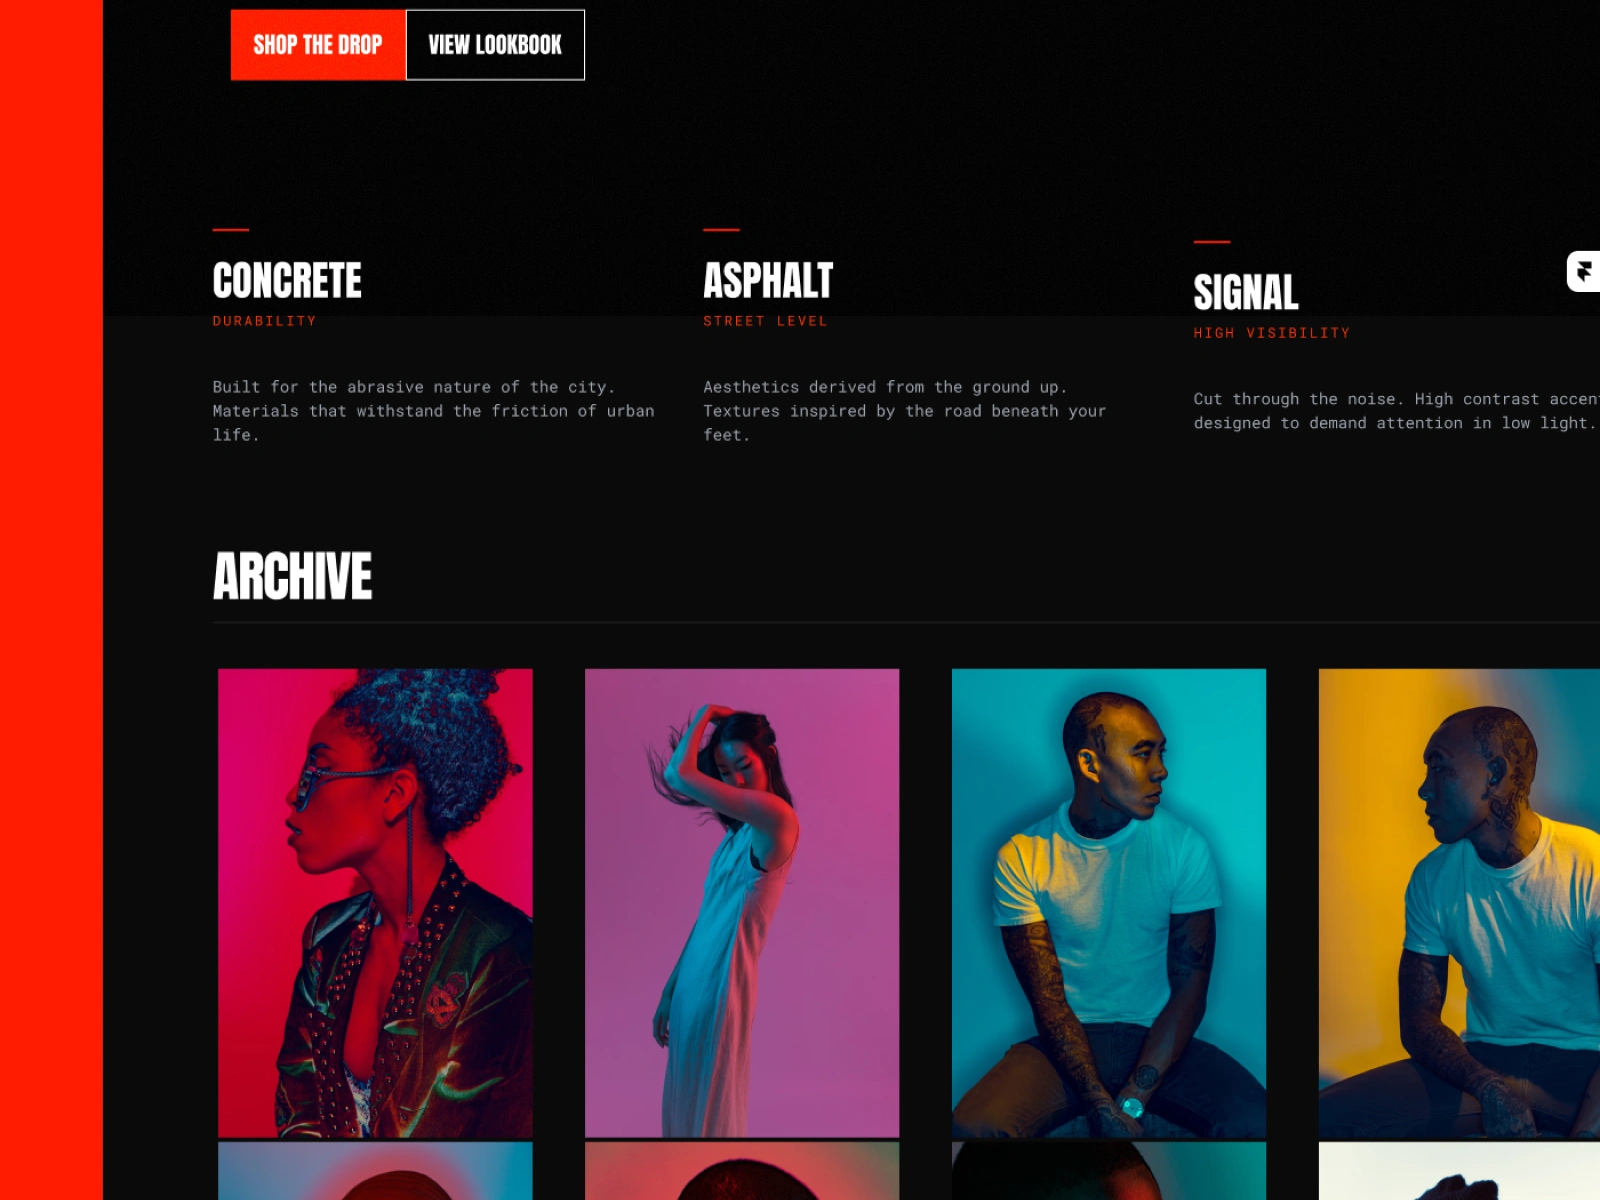Viewport: 1600px width, 1200px height.
Task: Open the yellow-background man profile photo
Action: [x=1459, y=903]
